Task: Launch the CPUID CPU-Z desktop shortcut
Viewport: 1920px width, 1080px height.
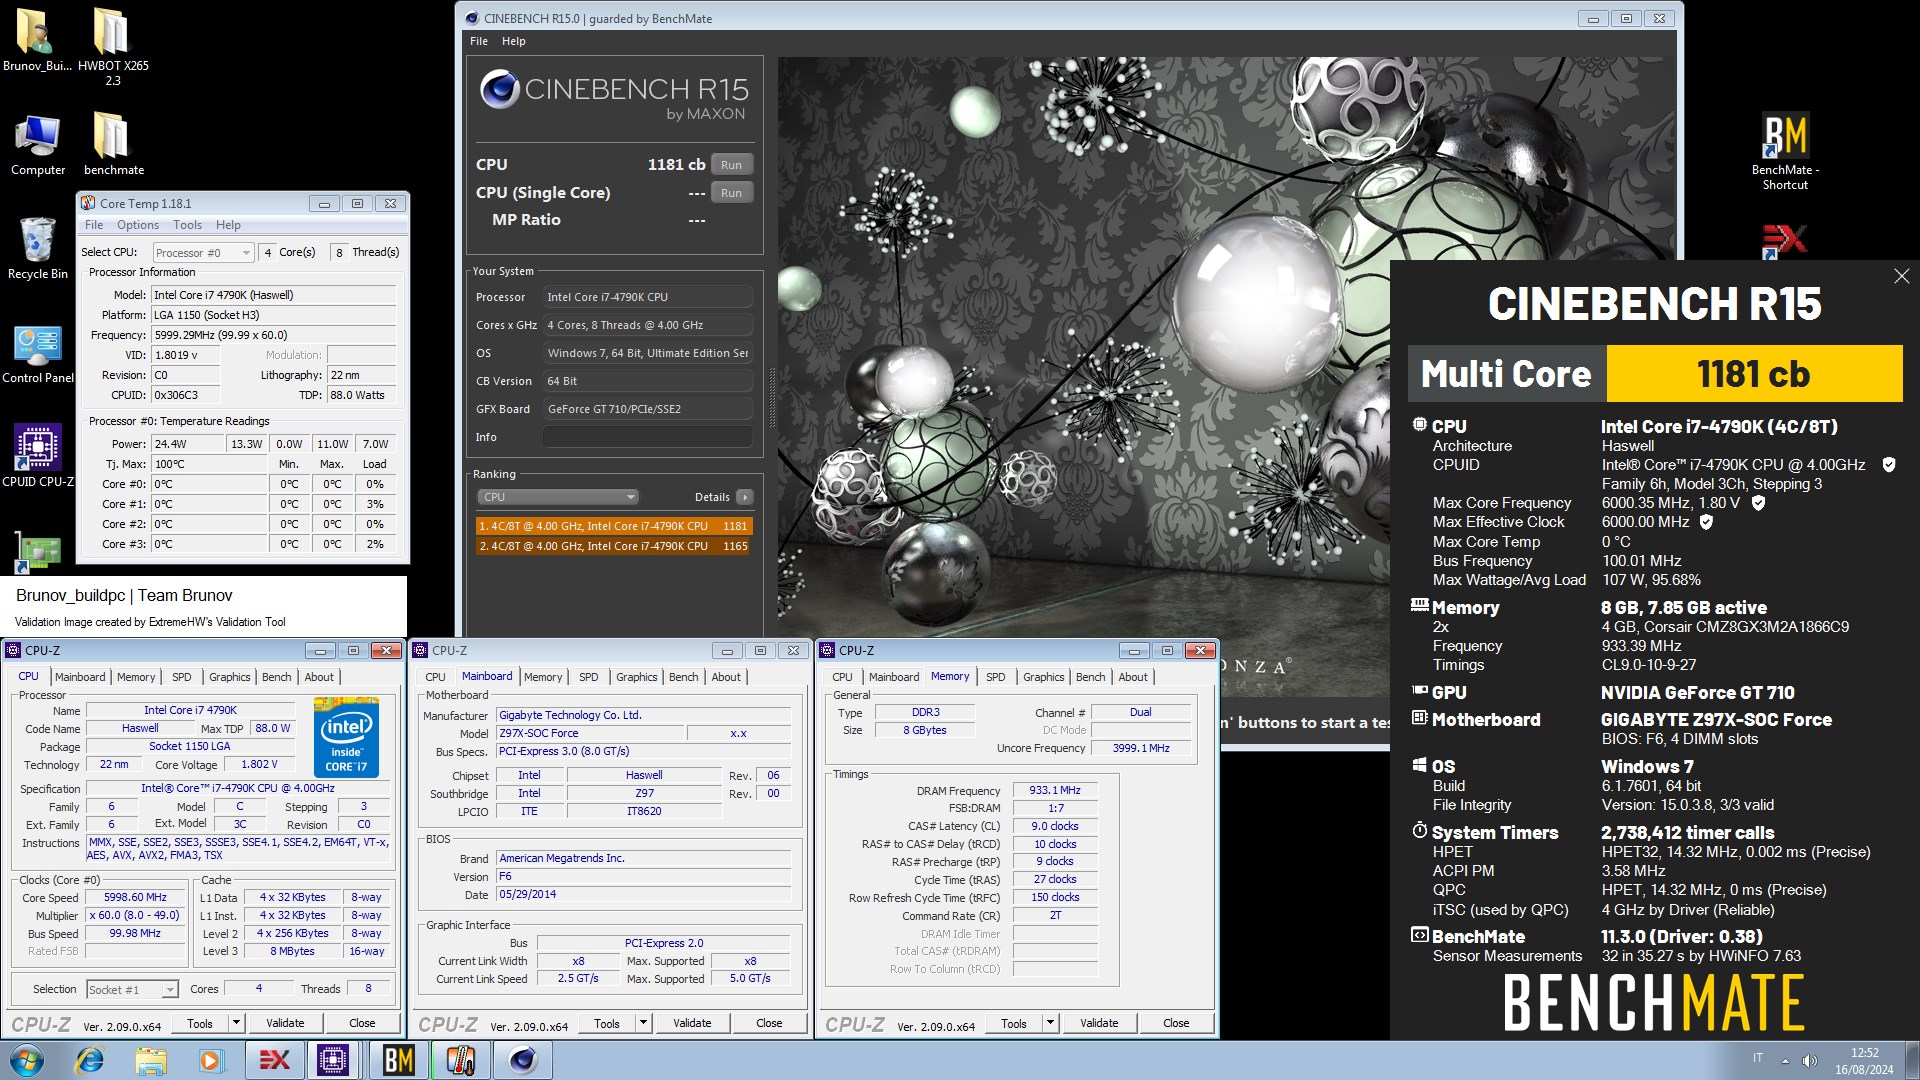Action: click(37, 456)
